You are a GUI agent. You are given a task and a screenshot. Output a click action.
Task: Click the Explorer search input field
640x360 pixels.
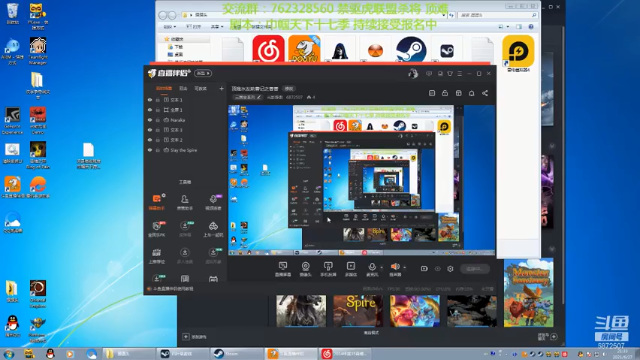point(498,15)
